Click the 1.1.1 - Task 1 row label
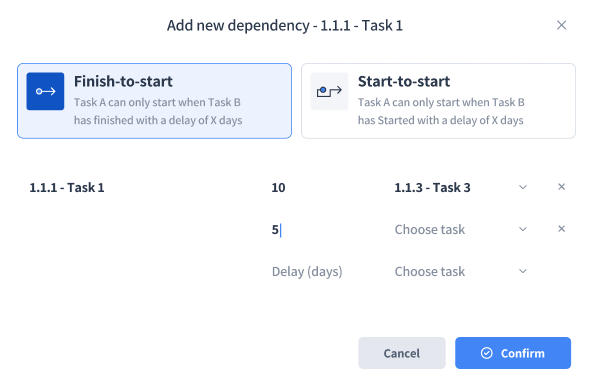591x378 pixels. pos(67,187)
